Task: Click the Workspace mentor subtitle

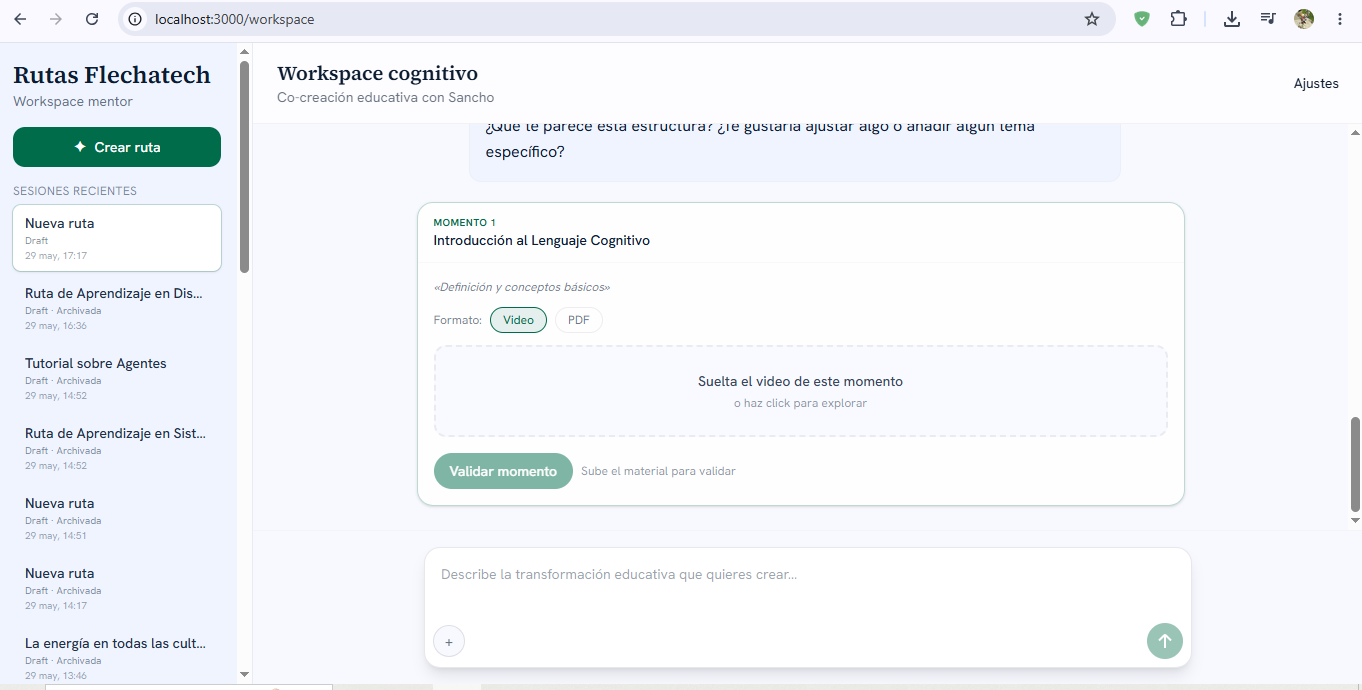Action: [73, 102]
